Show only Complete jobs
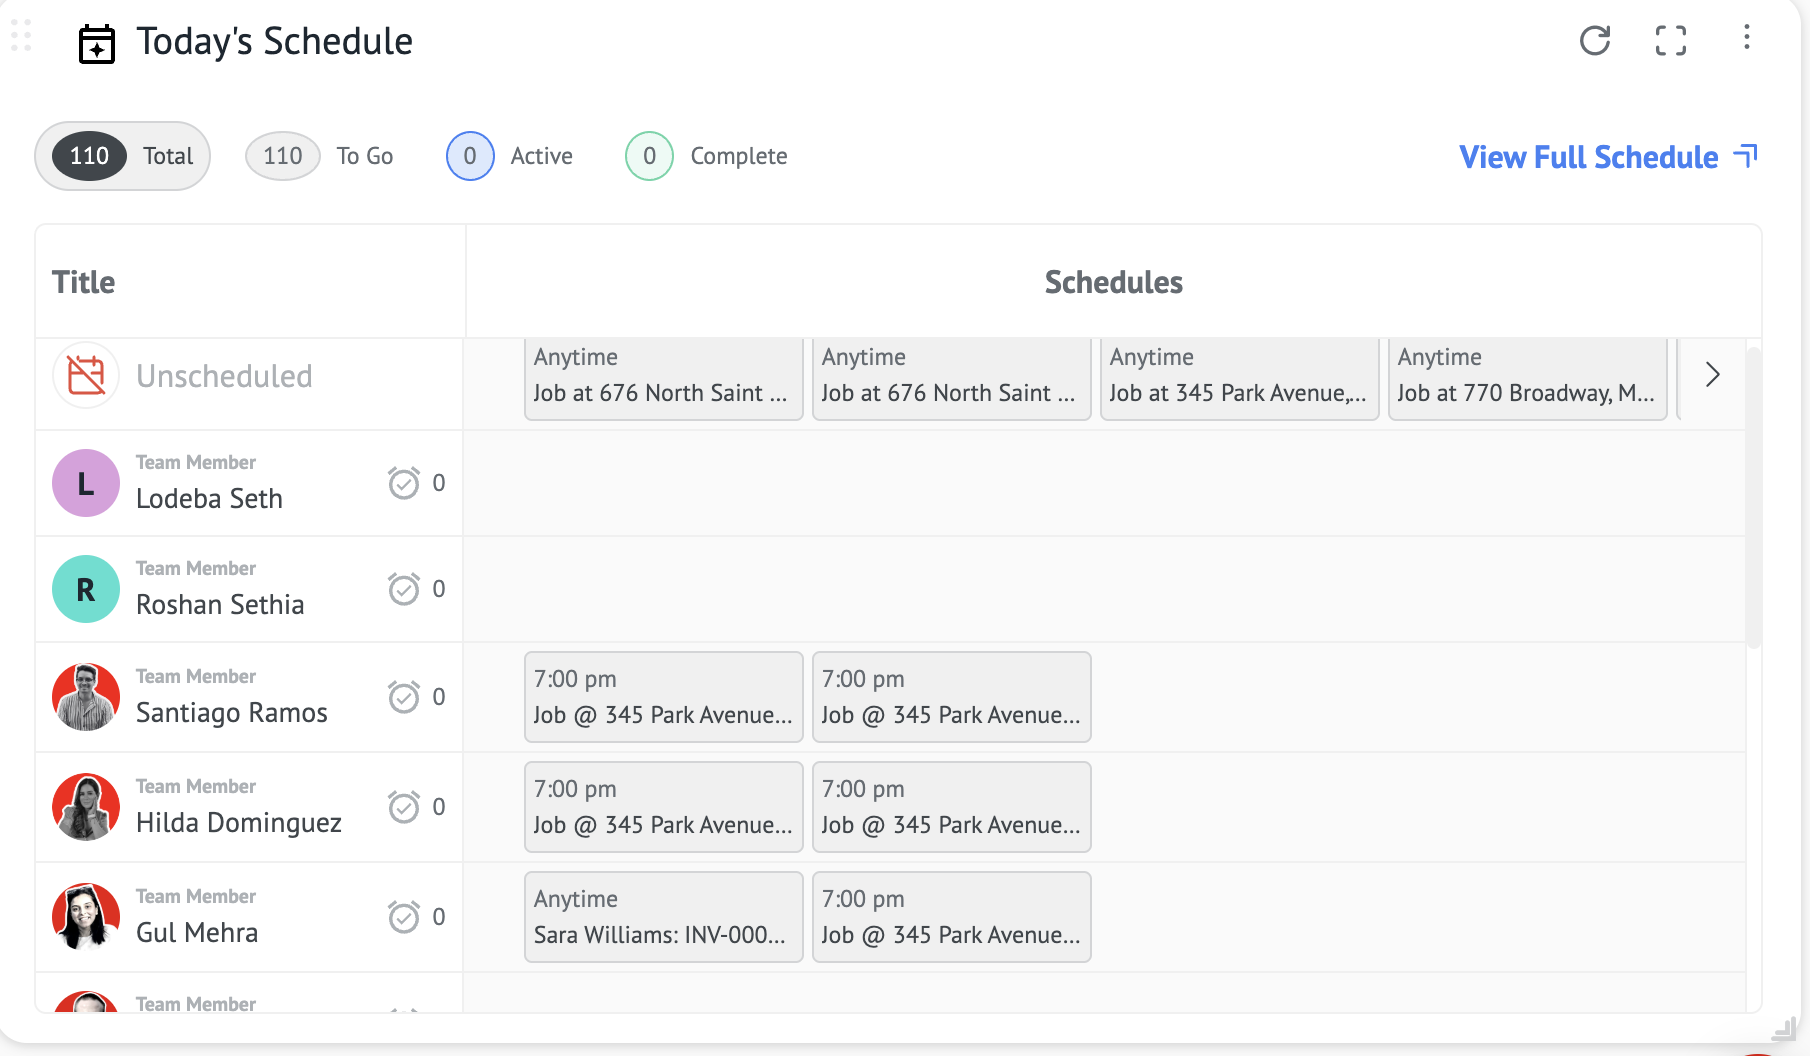Image resolution: width=1810 pixels, height=1056 pixels. point(707,156)
